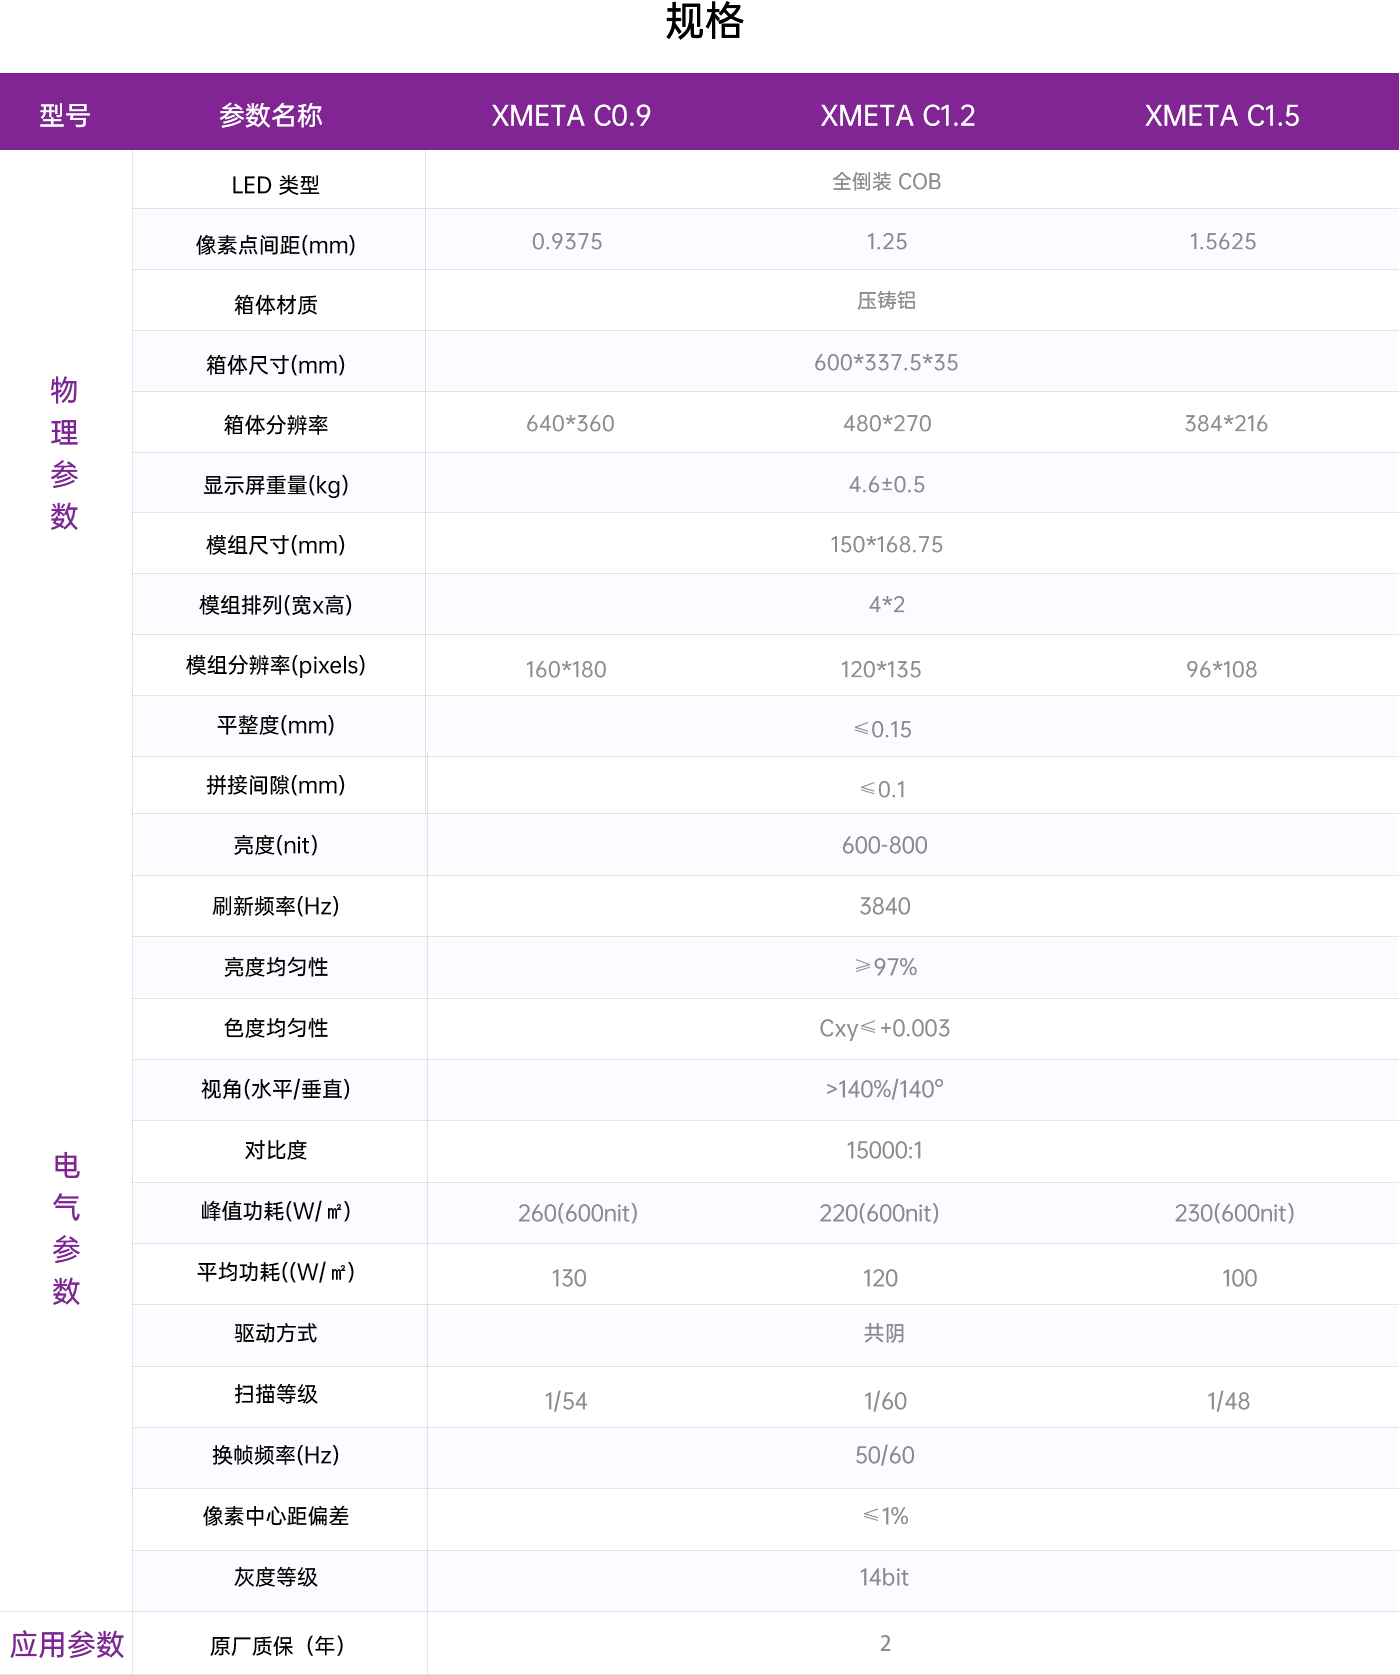Select the 130 average power value
Viewport: 1400px width, 1675px height.
569,1279
